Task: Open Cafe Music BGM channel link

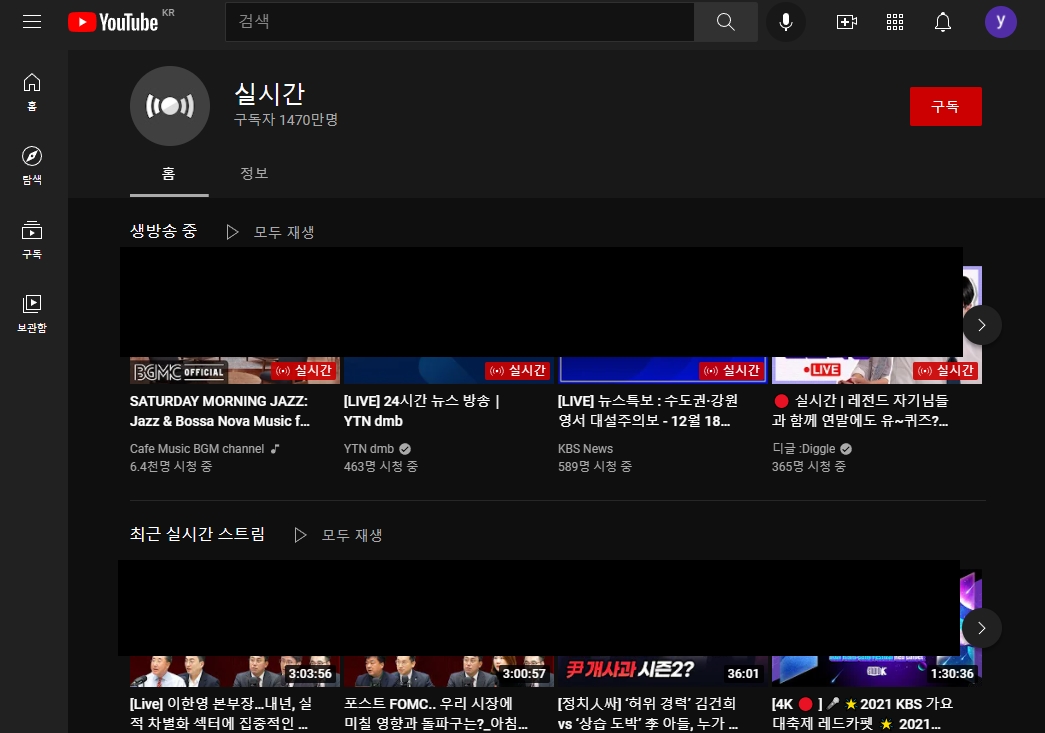Action: tap(197, 449)
